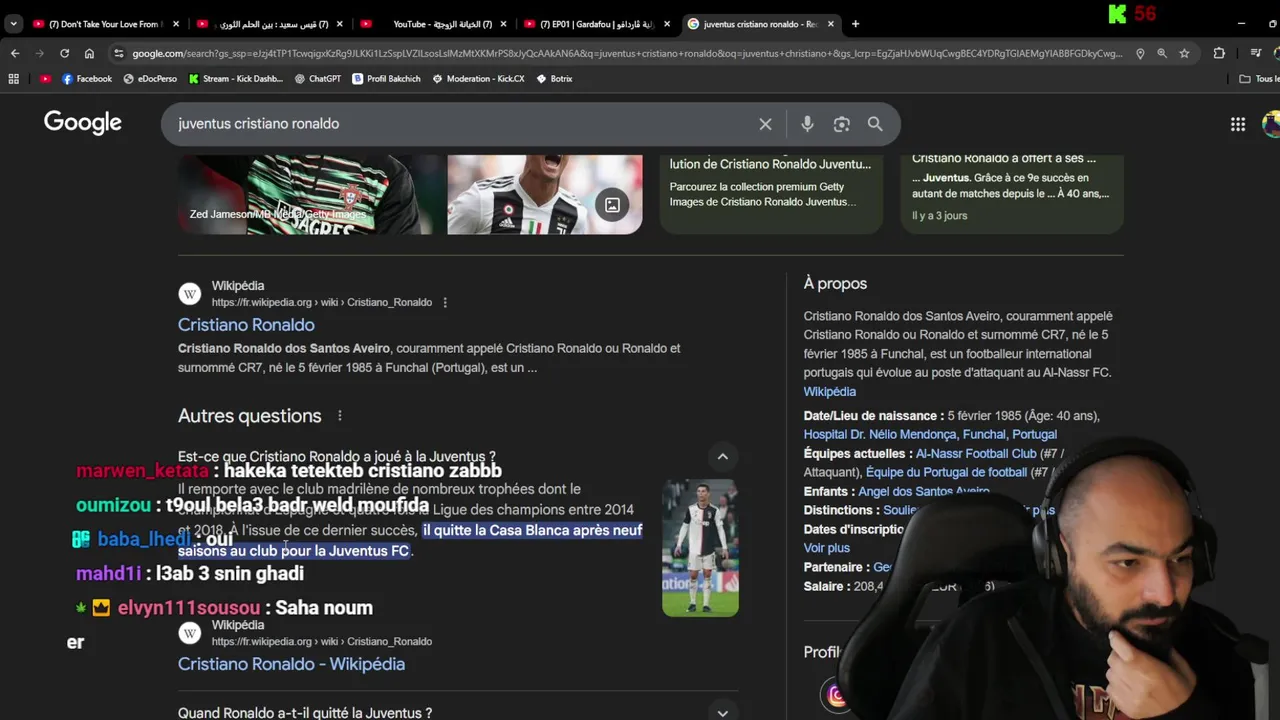Click the location permission icon in address bar
Image resolution: width=1280 pixels, height=720 pixels.
(1140, 53)
